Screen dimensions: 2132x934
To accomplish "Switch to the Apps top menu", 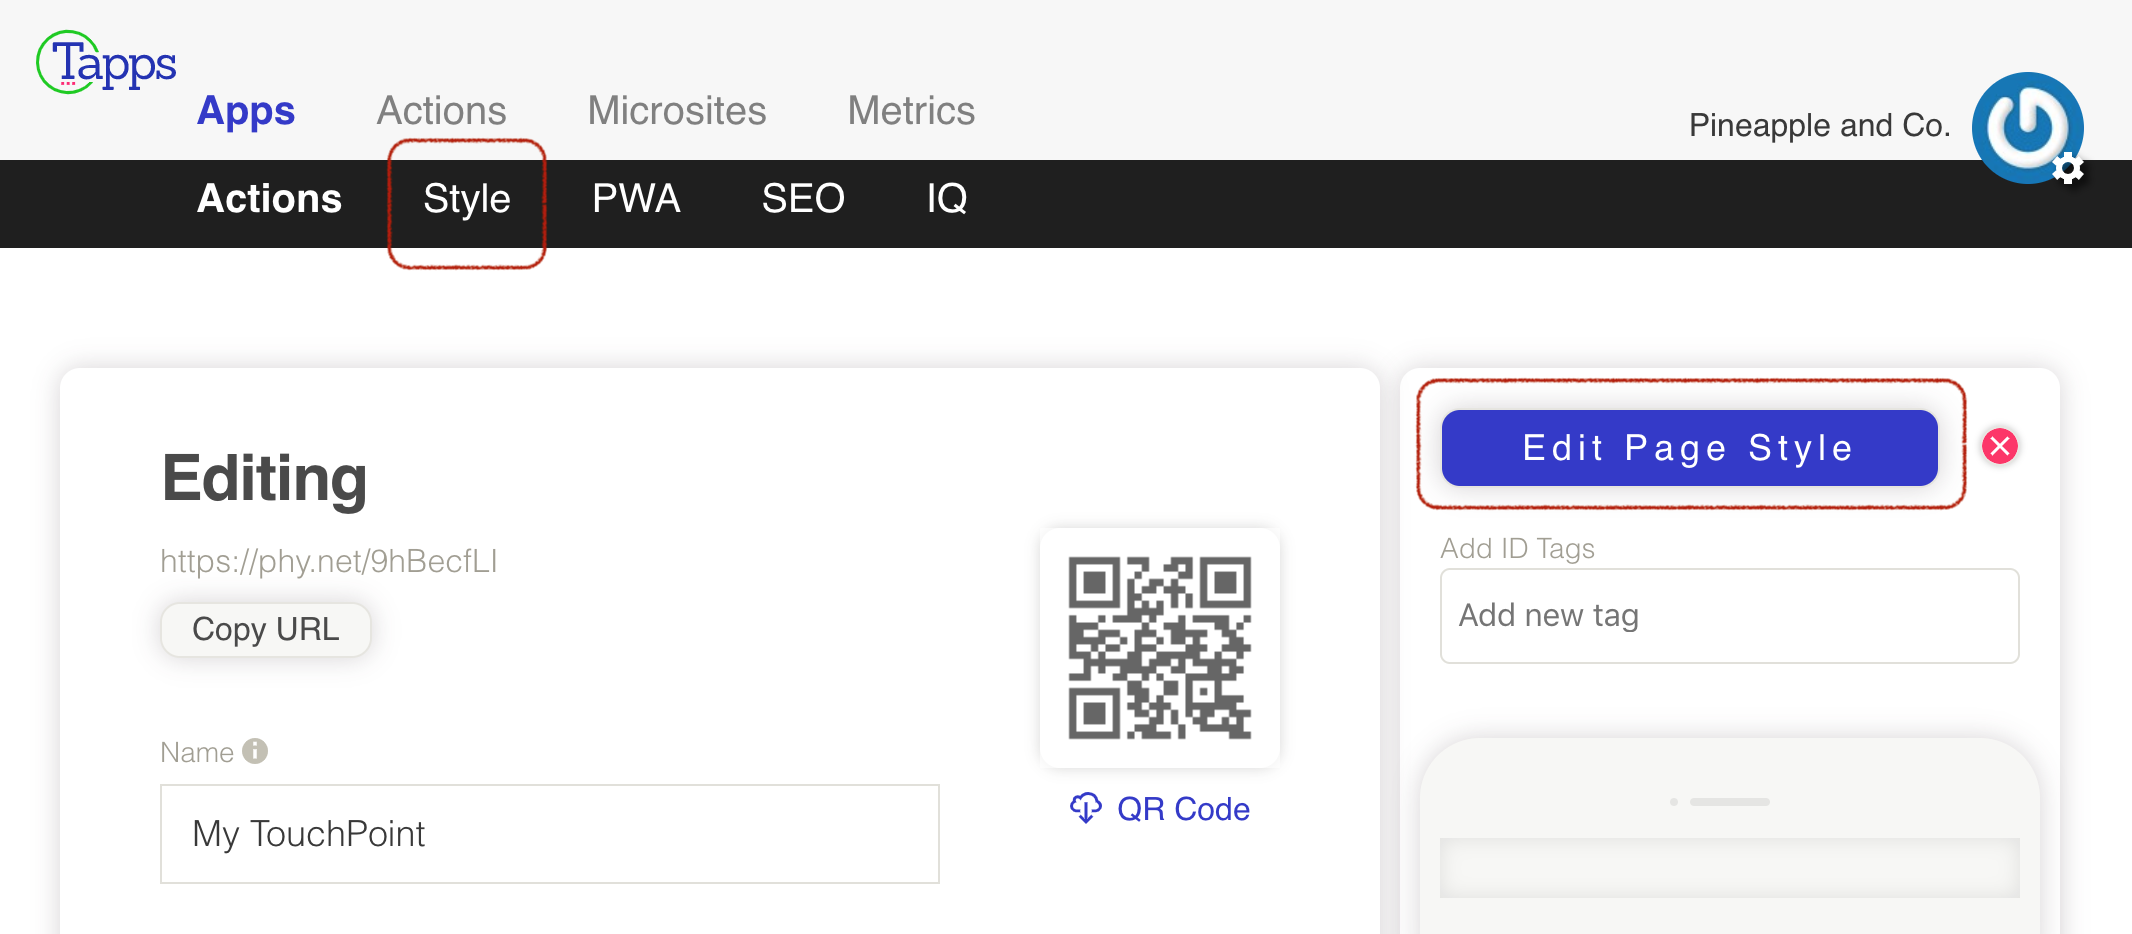I will click(x=246, y=111).
